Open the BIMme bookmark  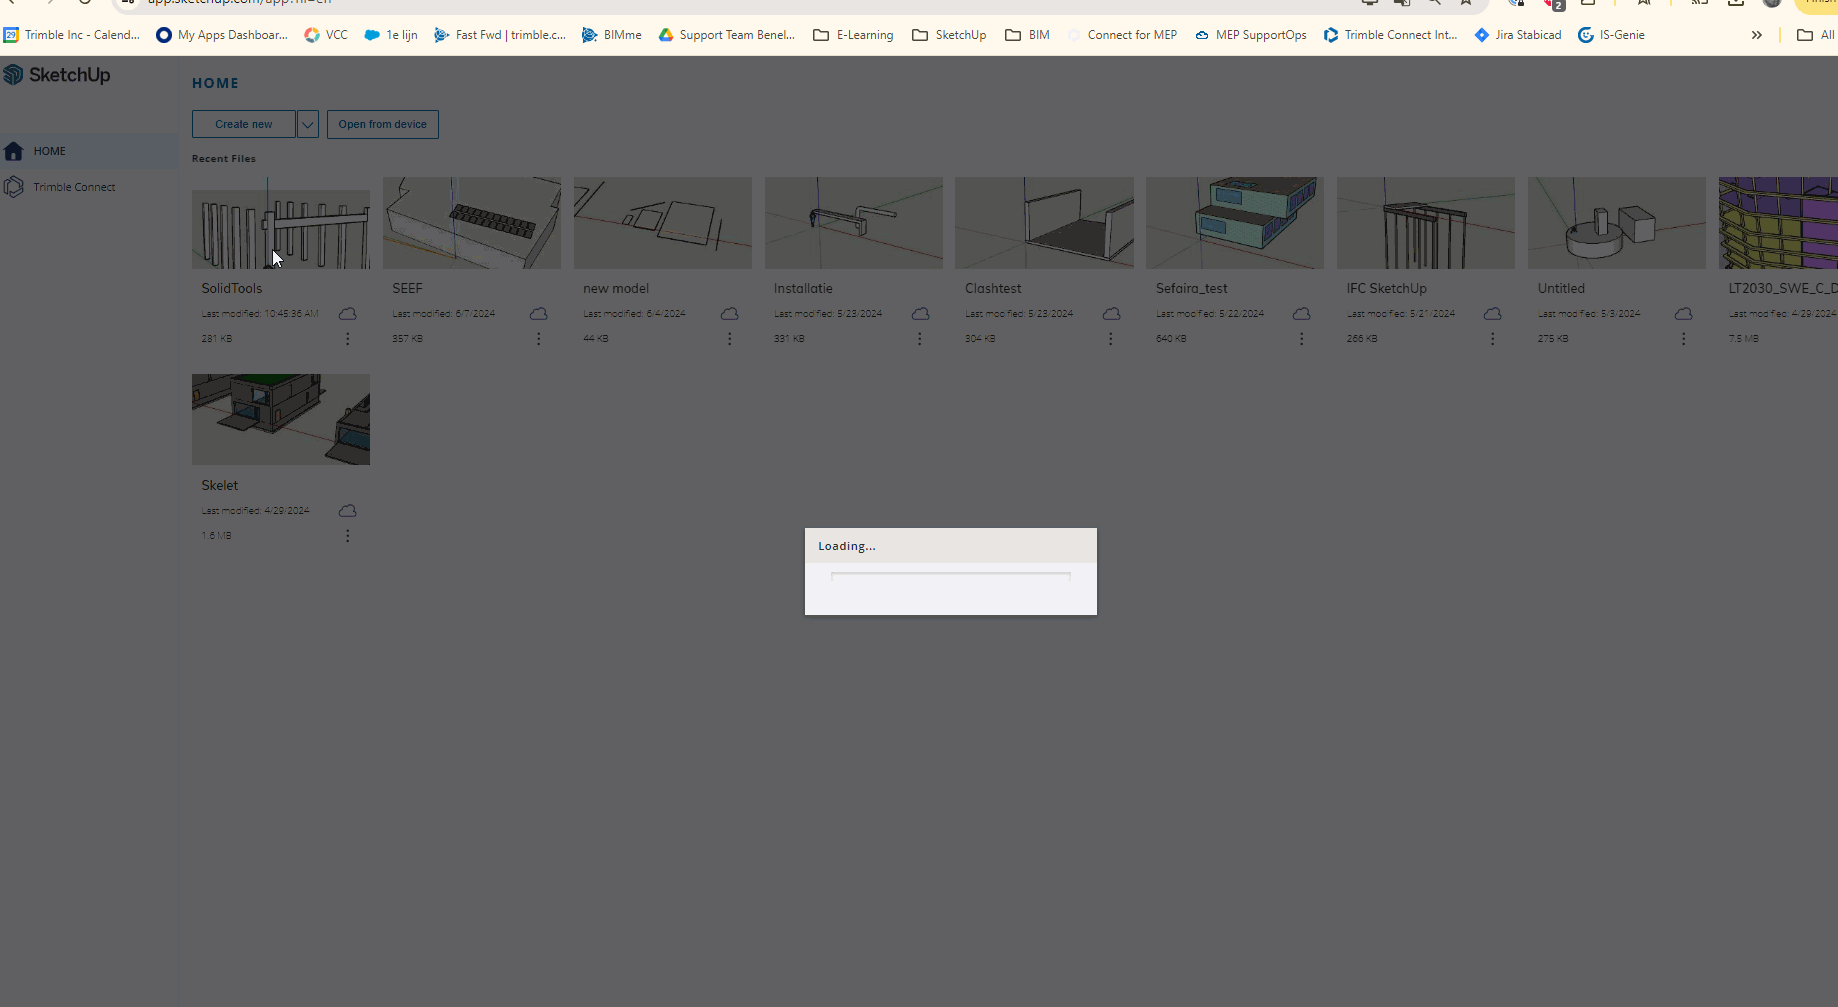coord(612,35)
